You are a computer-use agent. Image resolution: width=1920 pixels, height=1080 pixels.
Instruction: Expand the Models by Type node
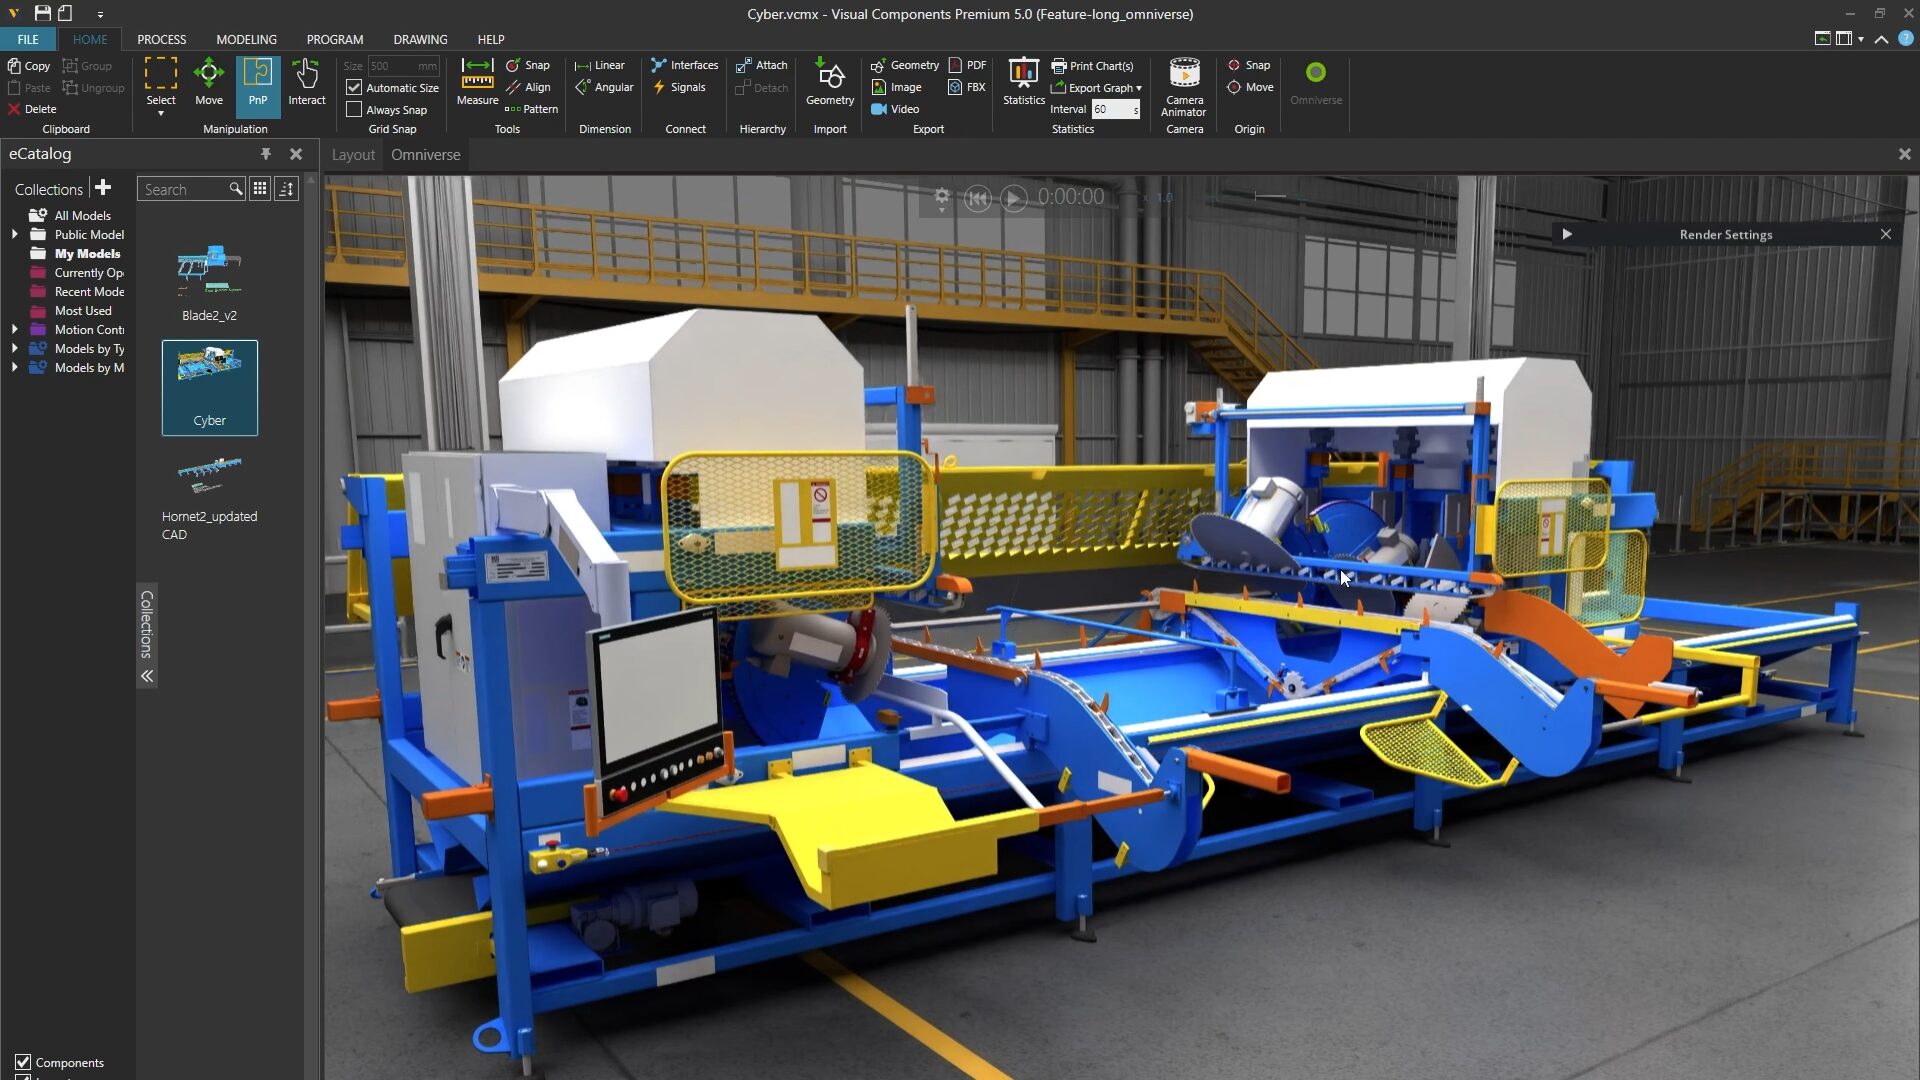point(14,349)
